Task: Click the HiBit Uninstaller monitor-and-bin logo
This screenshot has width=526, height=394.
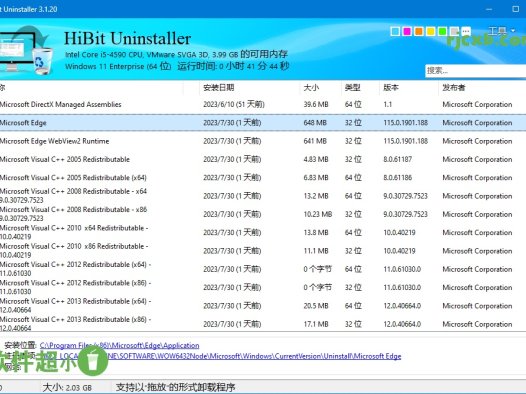Action: [26, 50]
